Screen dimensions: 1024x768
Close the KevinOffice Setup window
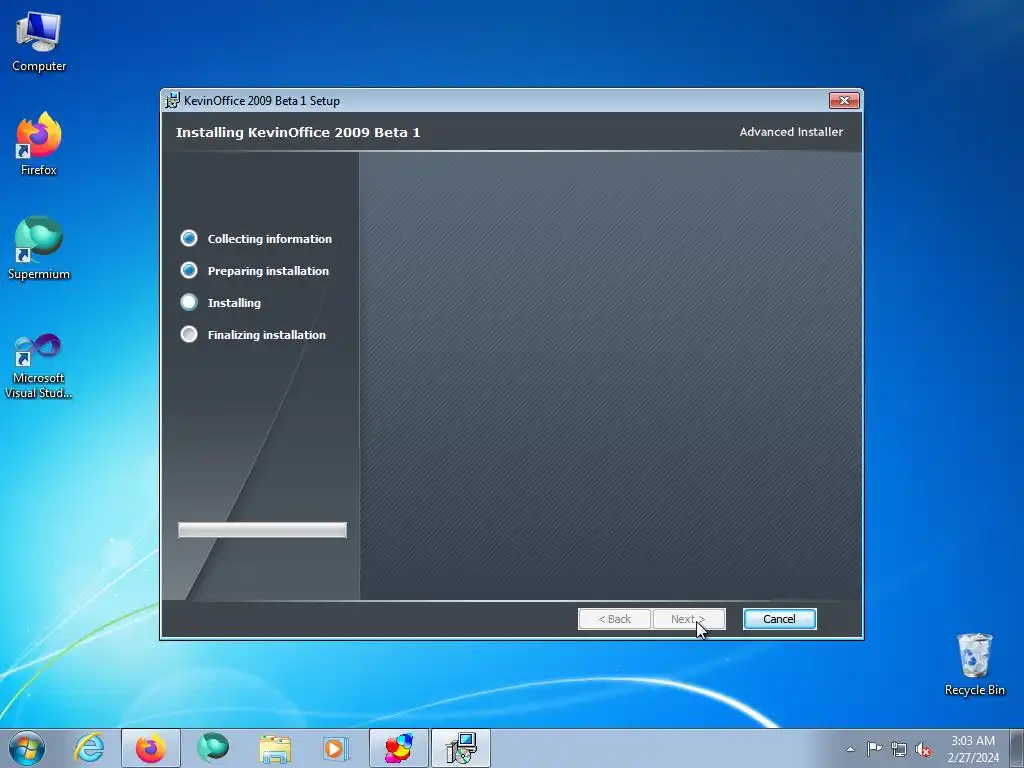click(x=844, y=100)
